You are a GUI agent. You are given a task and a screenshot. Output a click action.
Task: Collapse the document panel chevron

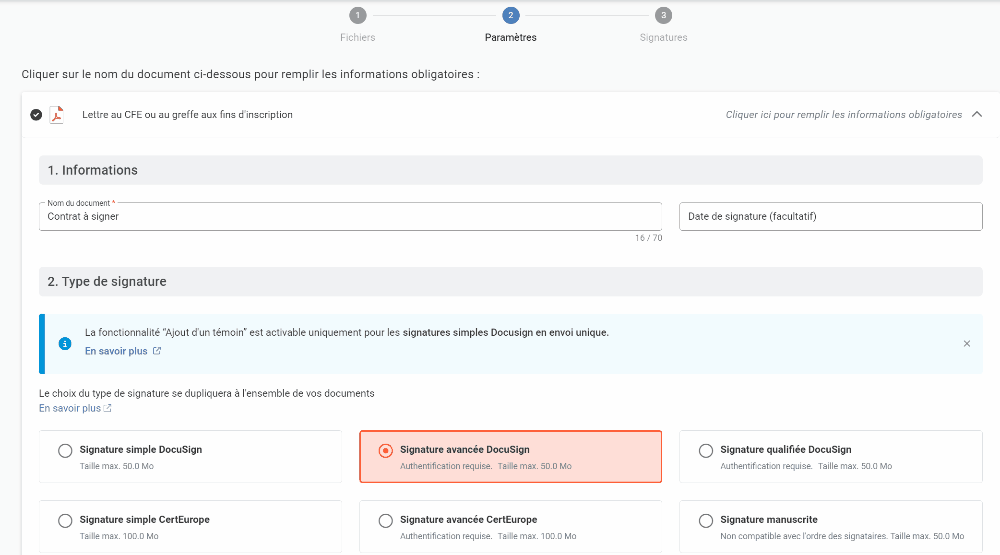pyautogui.click(x=977, y=115)
